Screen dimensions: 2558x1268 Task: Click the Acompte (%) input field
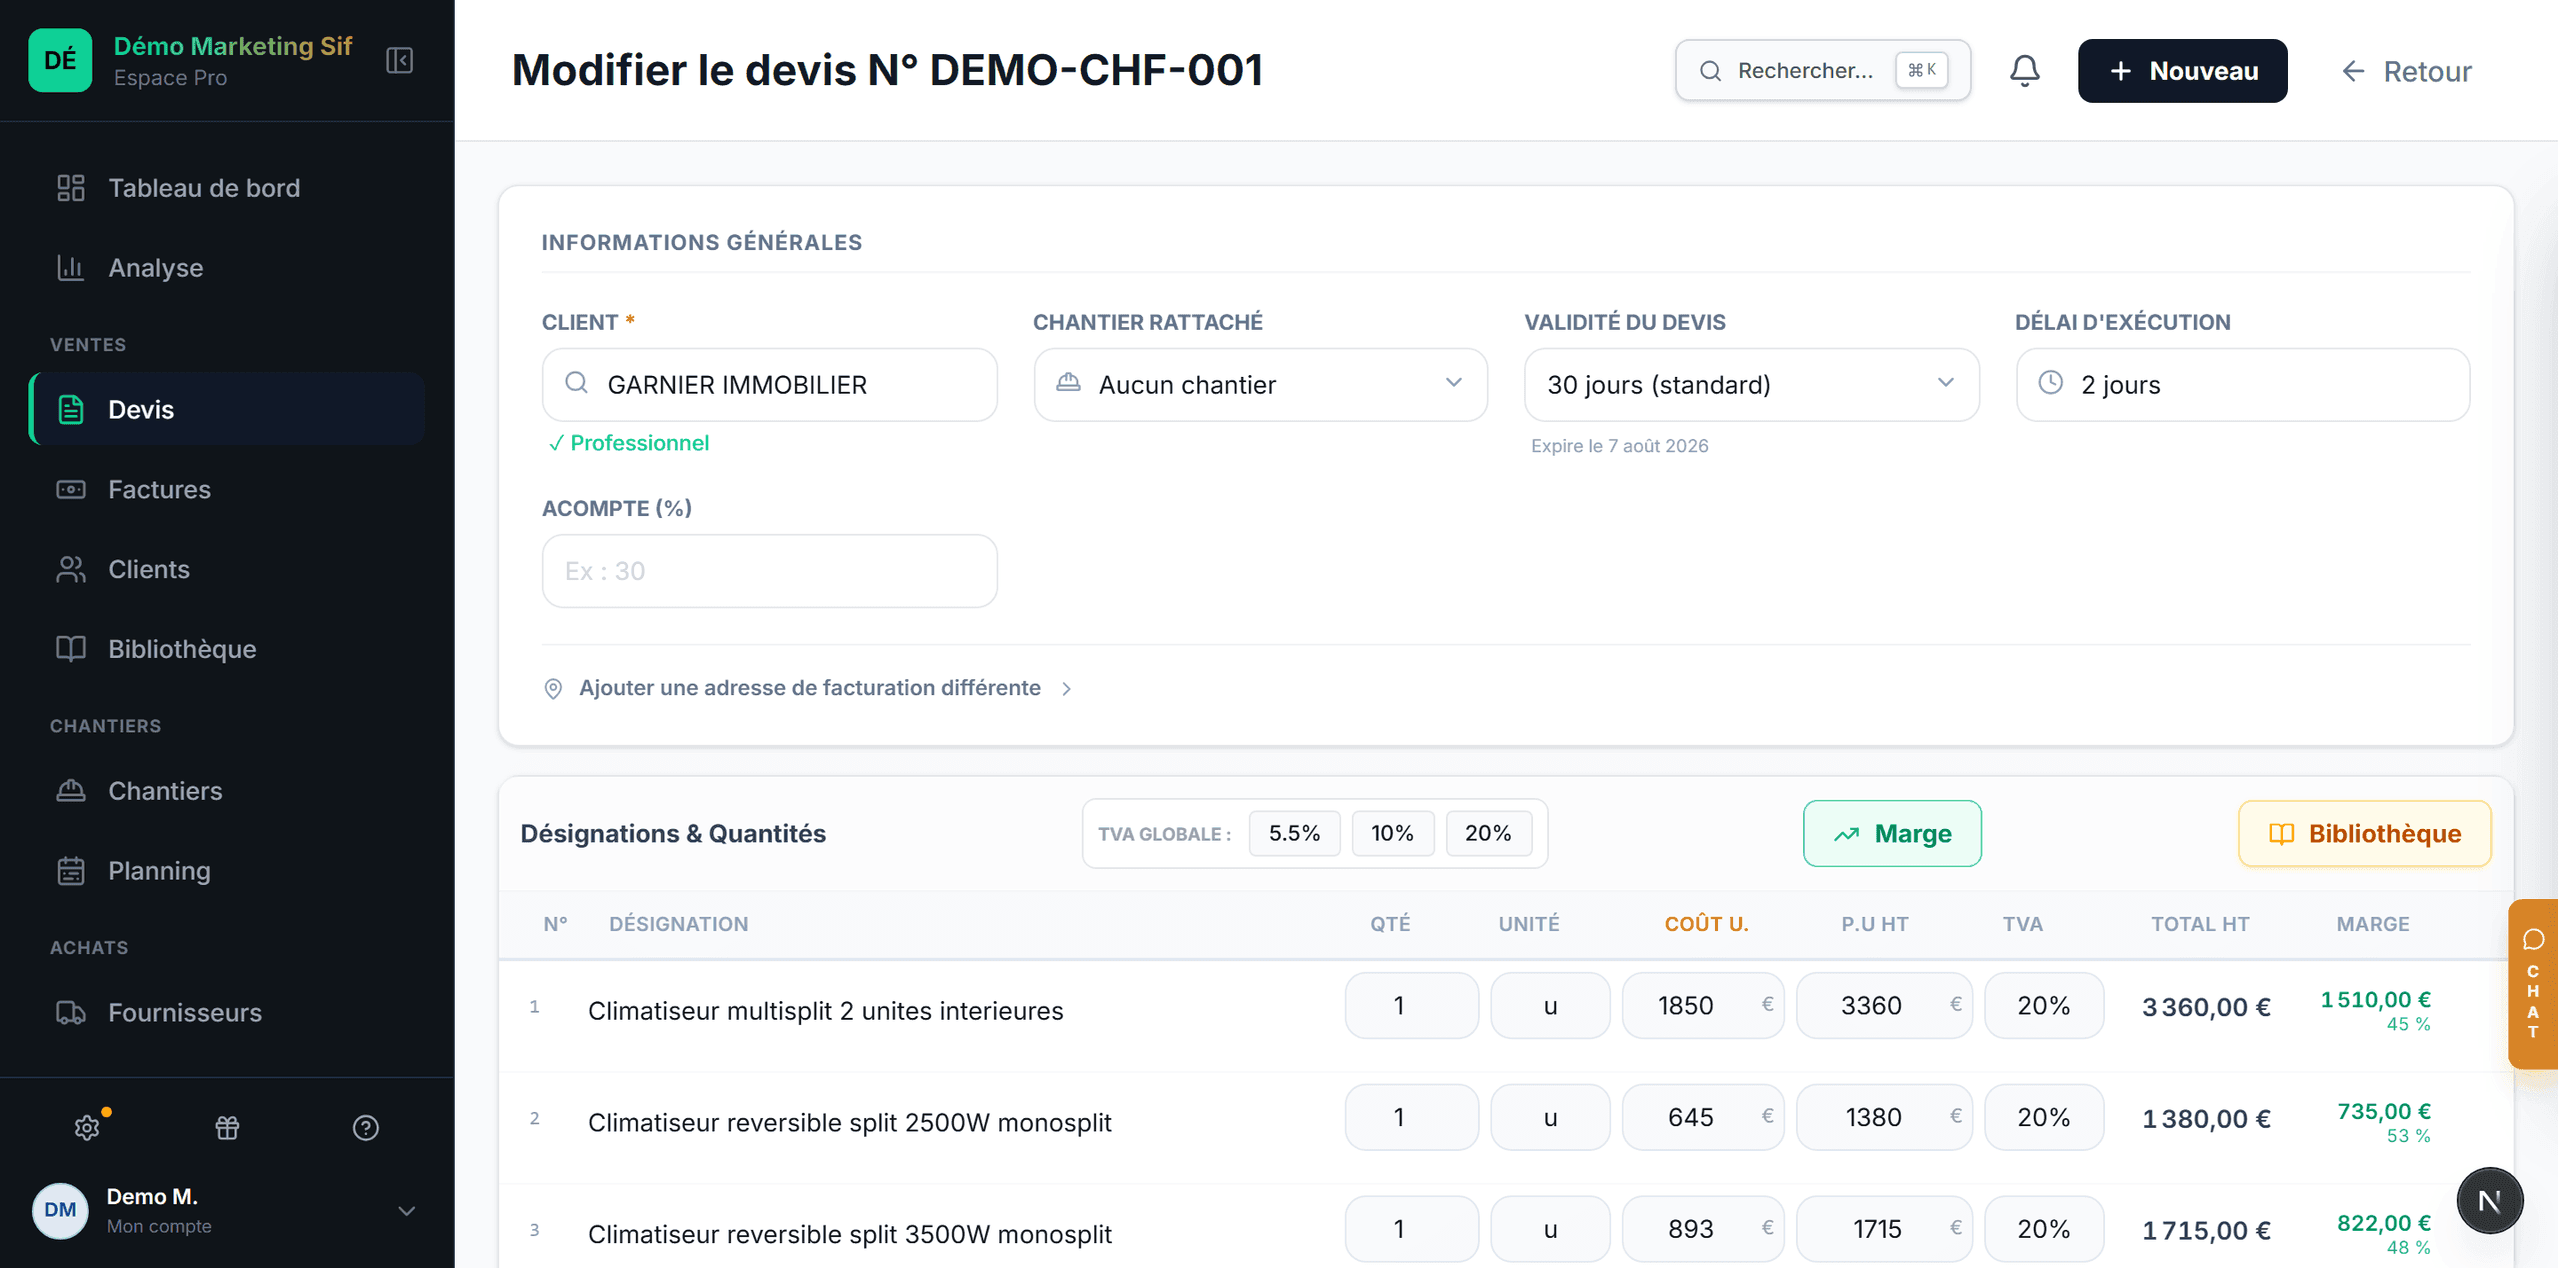[769, 571]
